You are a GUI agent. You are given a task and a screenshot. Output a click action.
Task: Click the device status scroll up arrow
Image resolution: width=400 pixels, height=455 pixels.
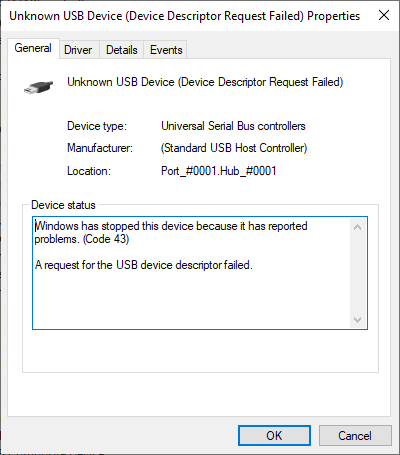pyautogui.click(x=358, y=227)
